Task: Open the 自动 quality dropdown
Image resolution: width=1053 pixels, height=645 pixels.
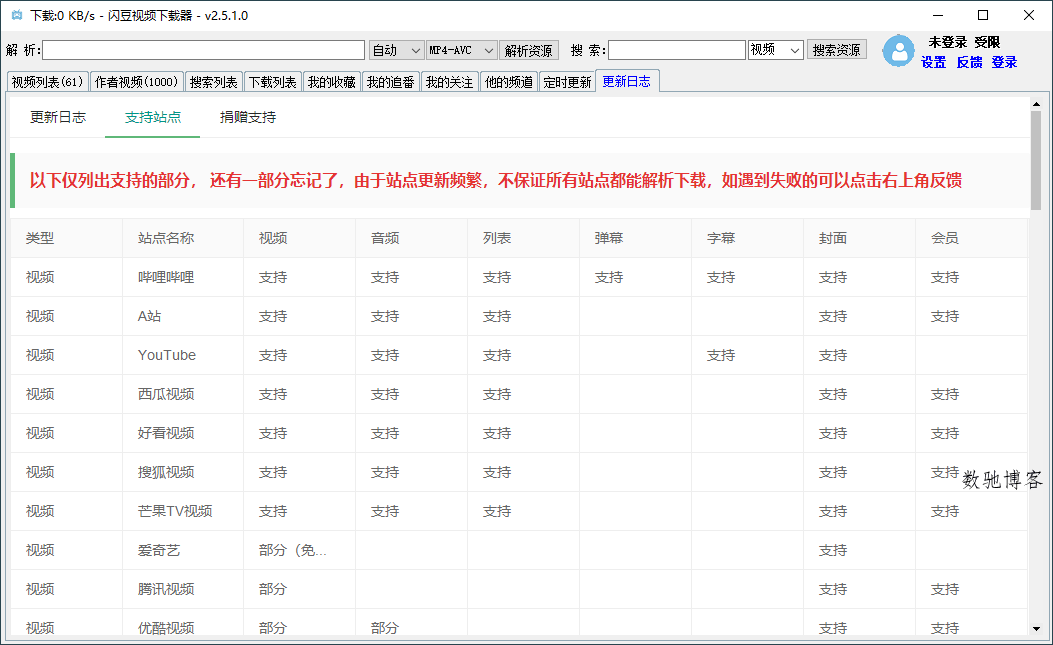Action: coord(396,50)
